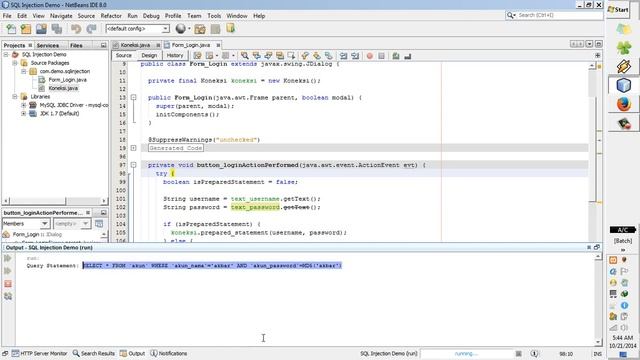Viewport: 640px width, 360px height.
Task: Click the globe browser icon in toolbar
Action: click(180, 29)
